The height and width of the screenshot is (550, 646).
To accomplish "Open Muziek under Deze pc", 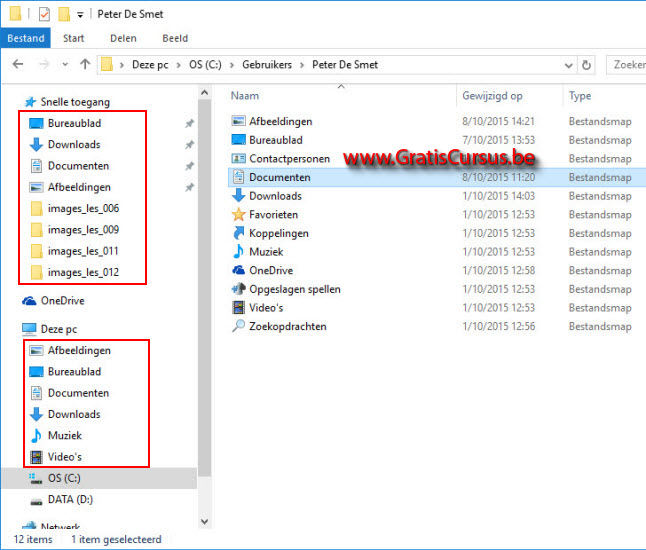I will pos(65,435).
